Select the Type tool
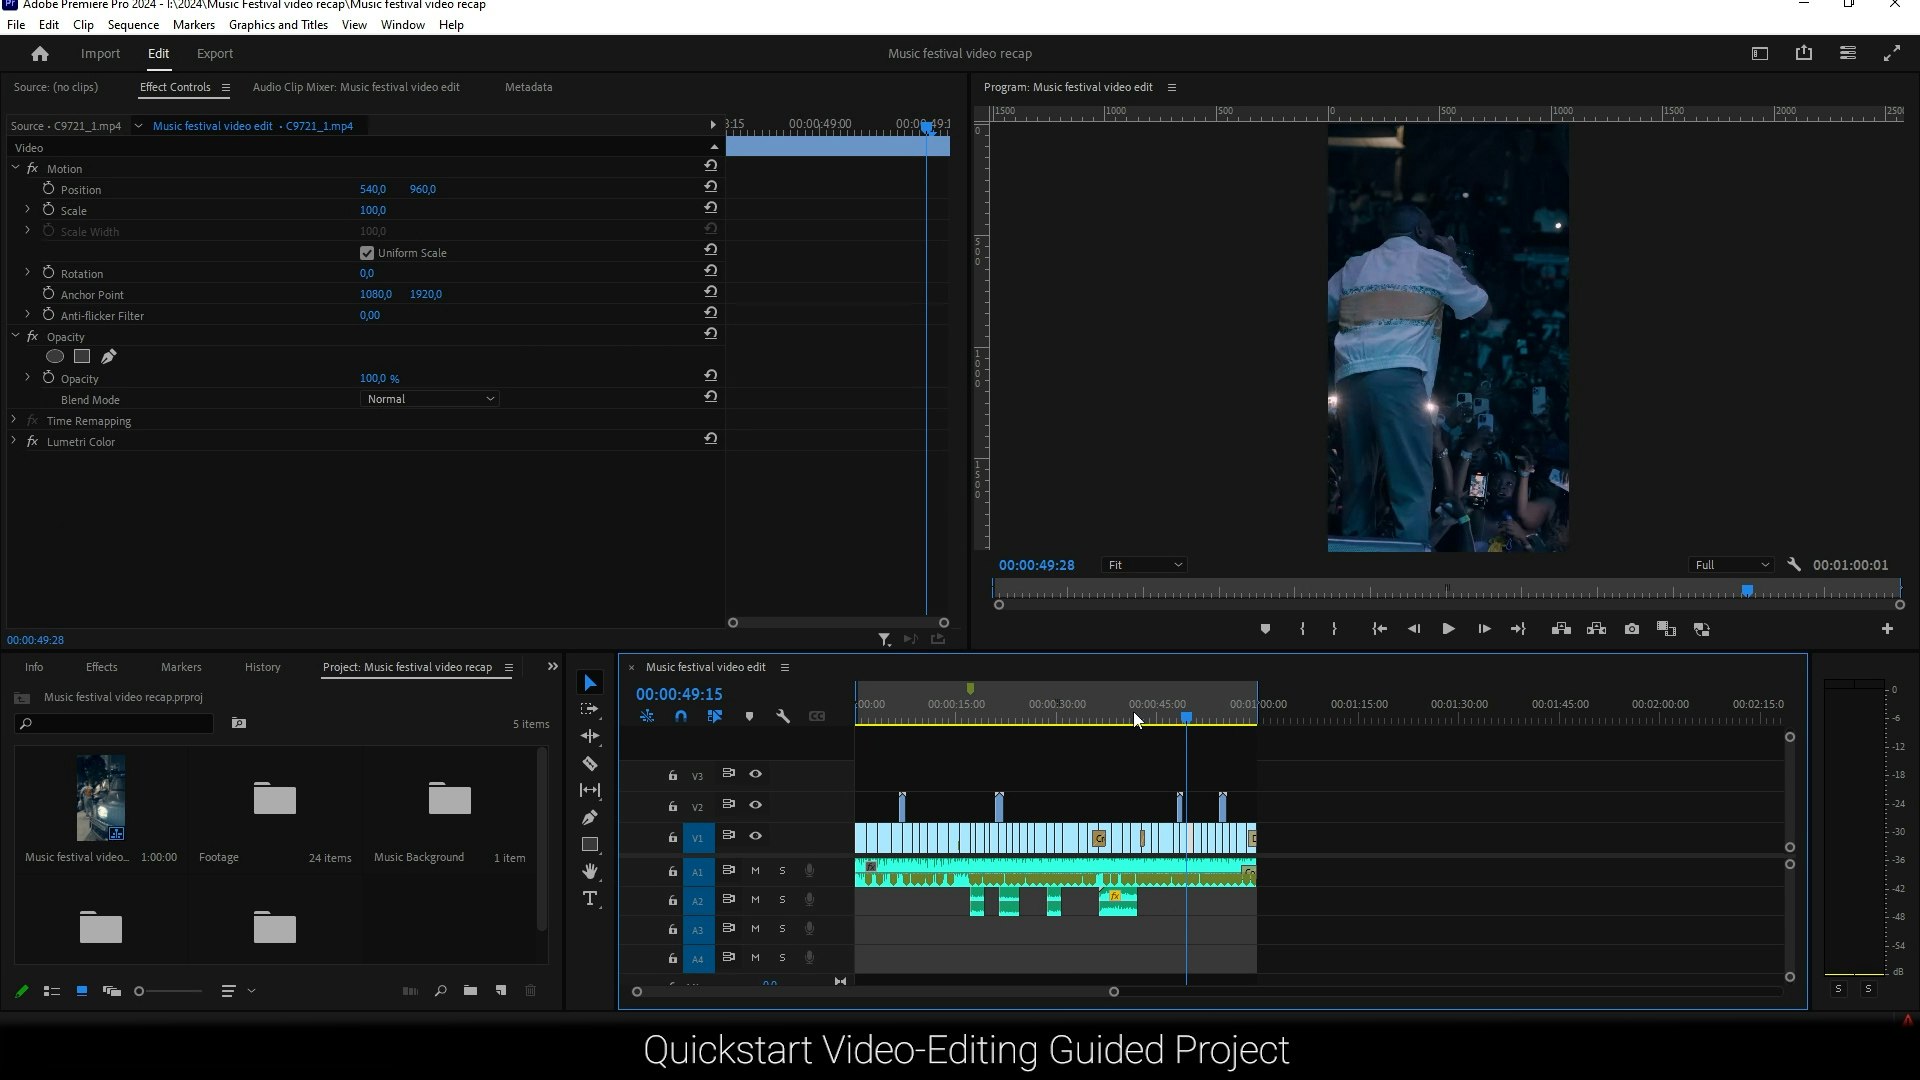This screenshot has height=1080, width=1920. (590, 898)
